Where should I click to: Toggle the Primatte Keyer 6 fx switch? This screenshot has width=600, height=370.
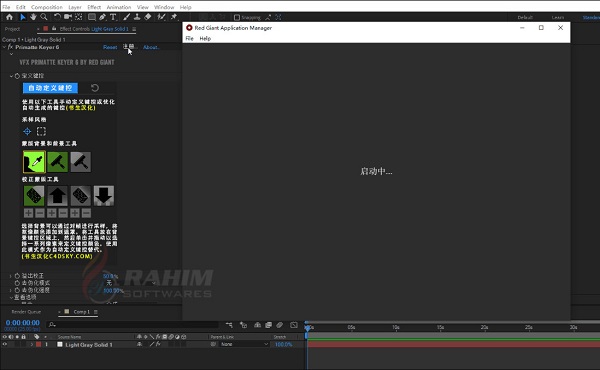10,47
